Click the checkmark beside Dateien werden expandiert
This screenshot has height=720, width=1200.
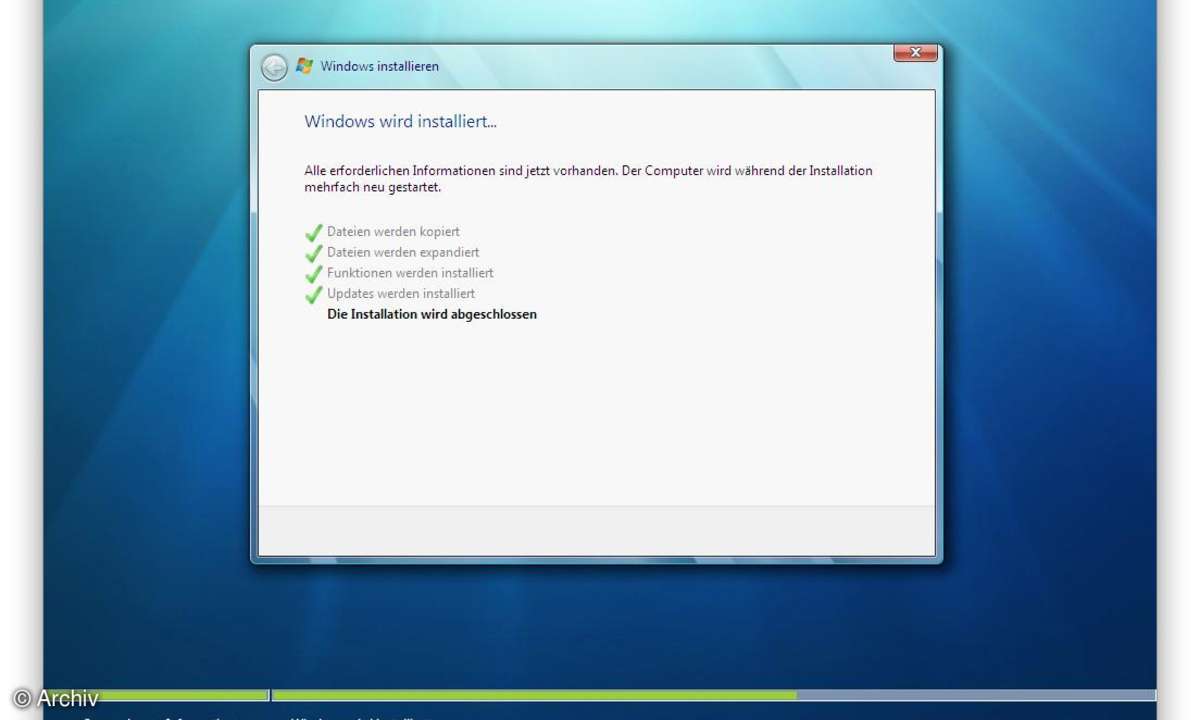[x=314, y=253]
